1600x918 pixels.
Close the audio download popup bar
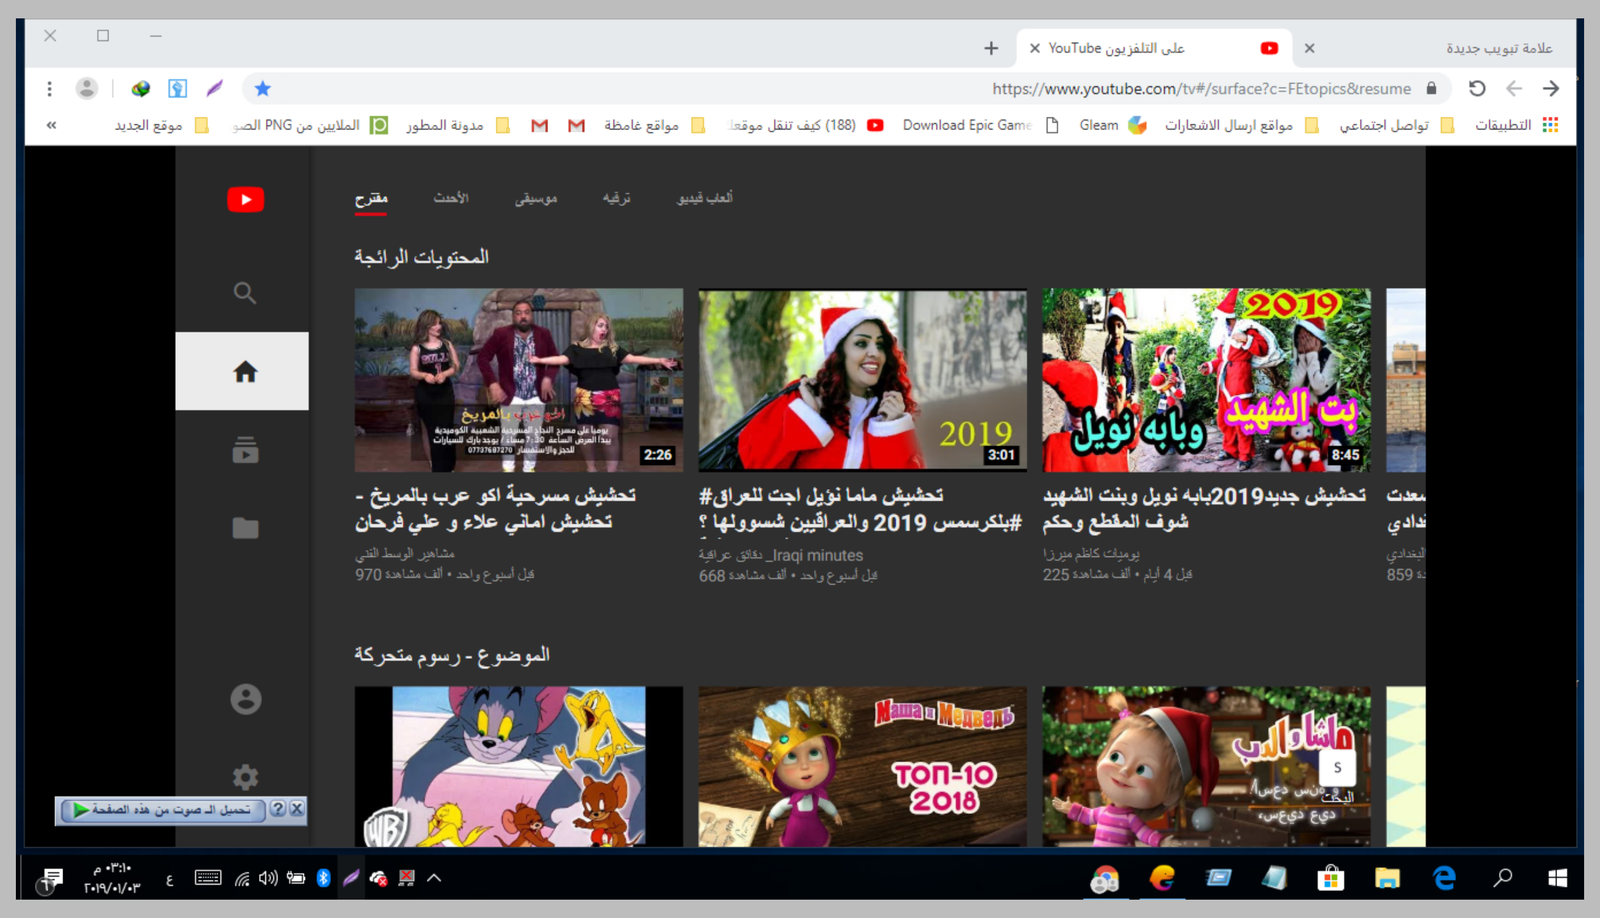(x=297, y=809)
